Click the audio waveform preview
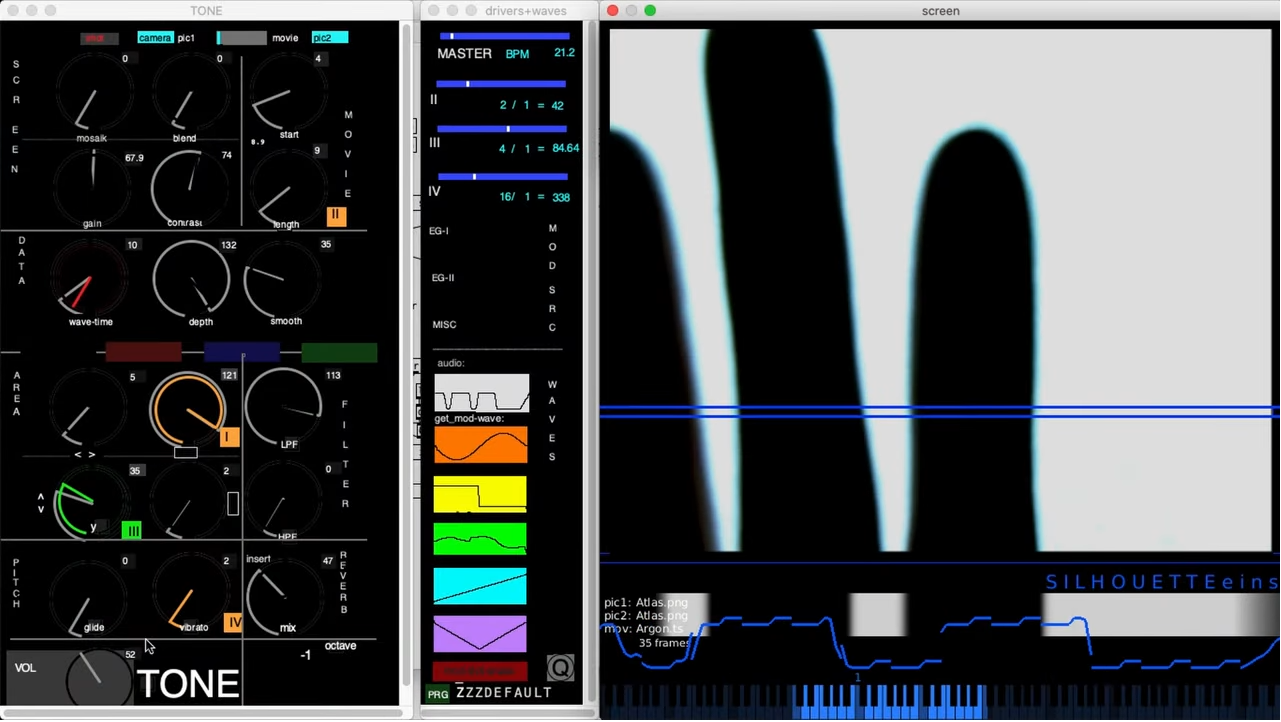Screen dimensions: 1281x722 (481, 393)
